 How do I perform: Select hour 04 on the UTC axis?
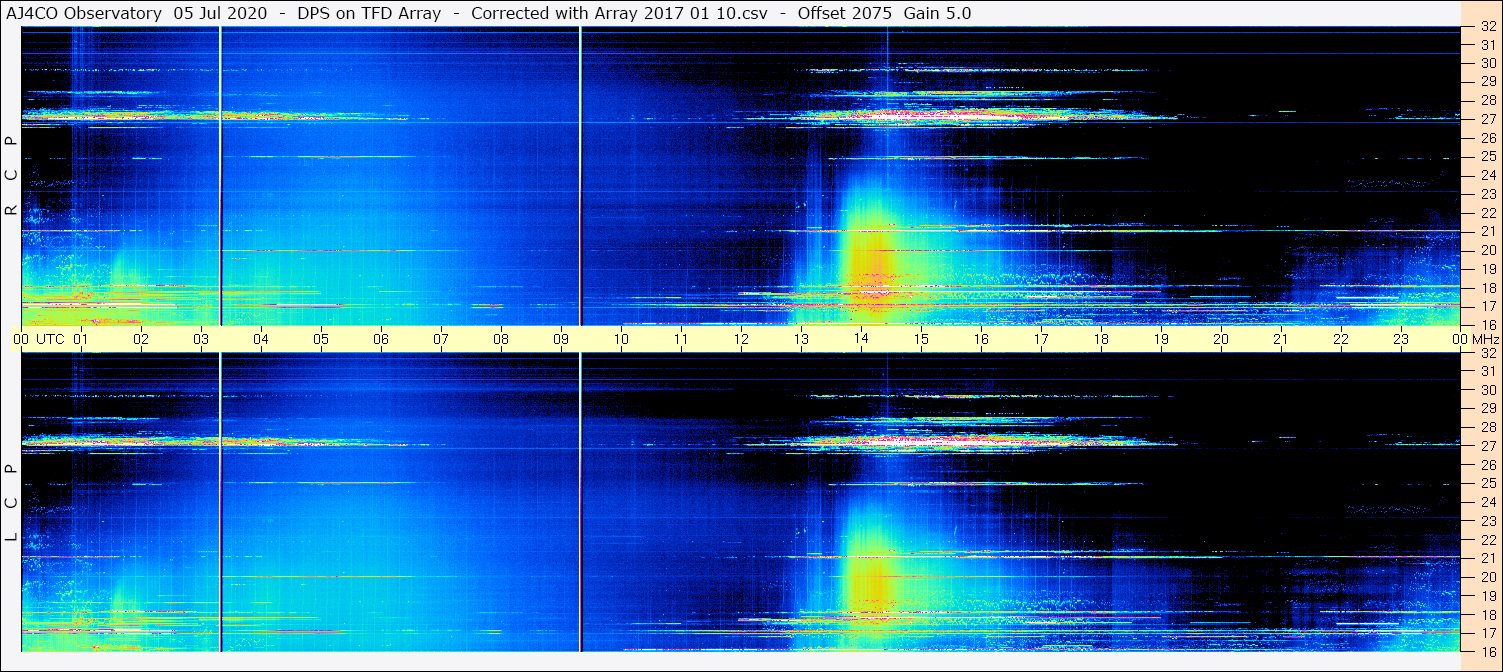(261, 339)
